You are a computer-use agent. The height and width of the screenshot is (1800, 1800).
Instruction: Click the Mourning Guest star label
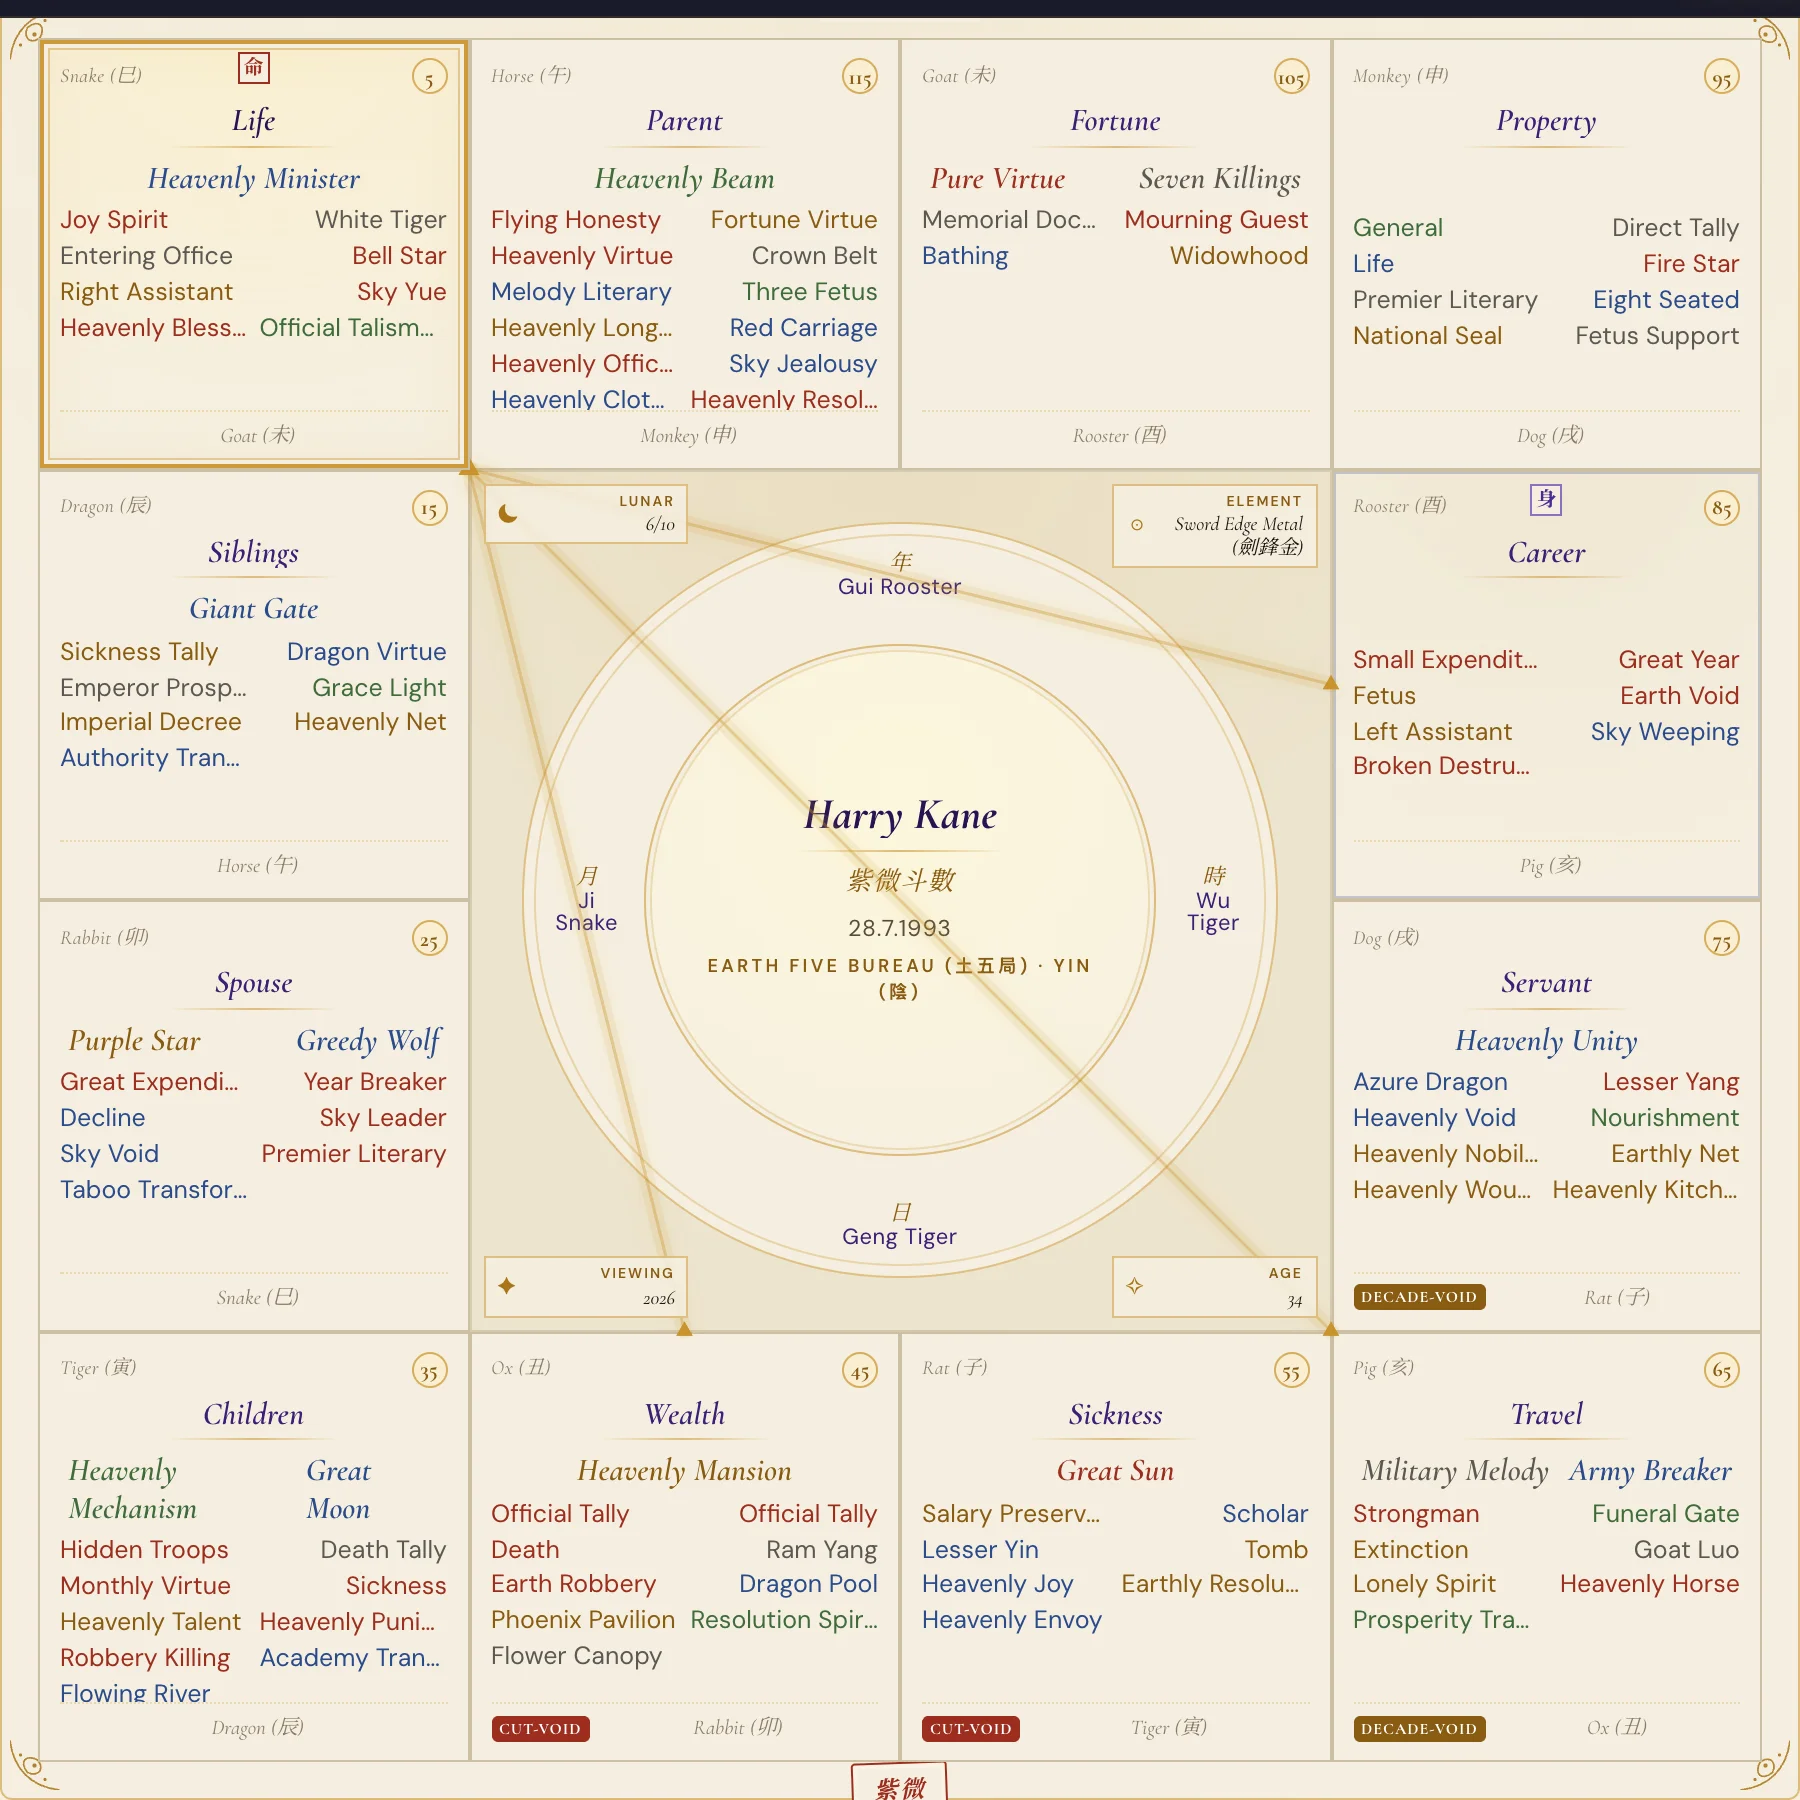click(x=1216, y=220)
